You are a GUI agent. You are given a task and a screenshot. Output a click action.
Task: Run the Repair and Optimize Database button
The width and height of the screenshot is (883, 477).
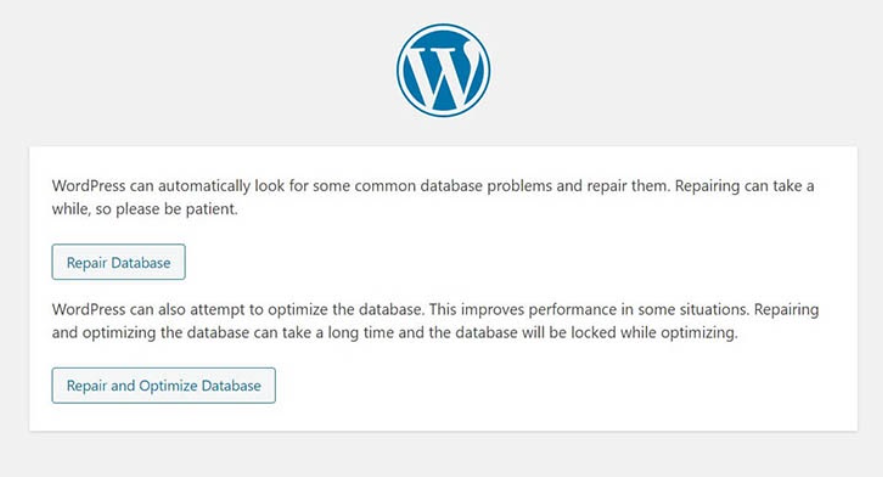tap(163, 385)
